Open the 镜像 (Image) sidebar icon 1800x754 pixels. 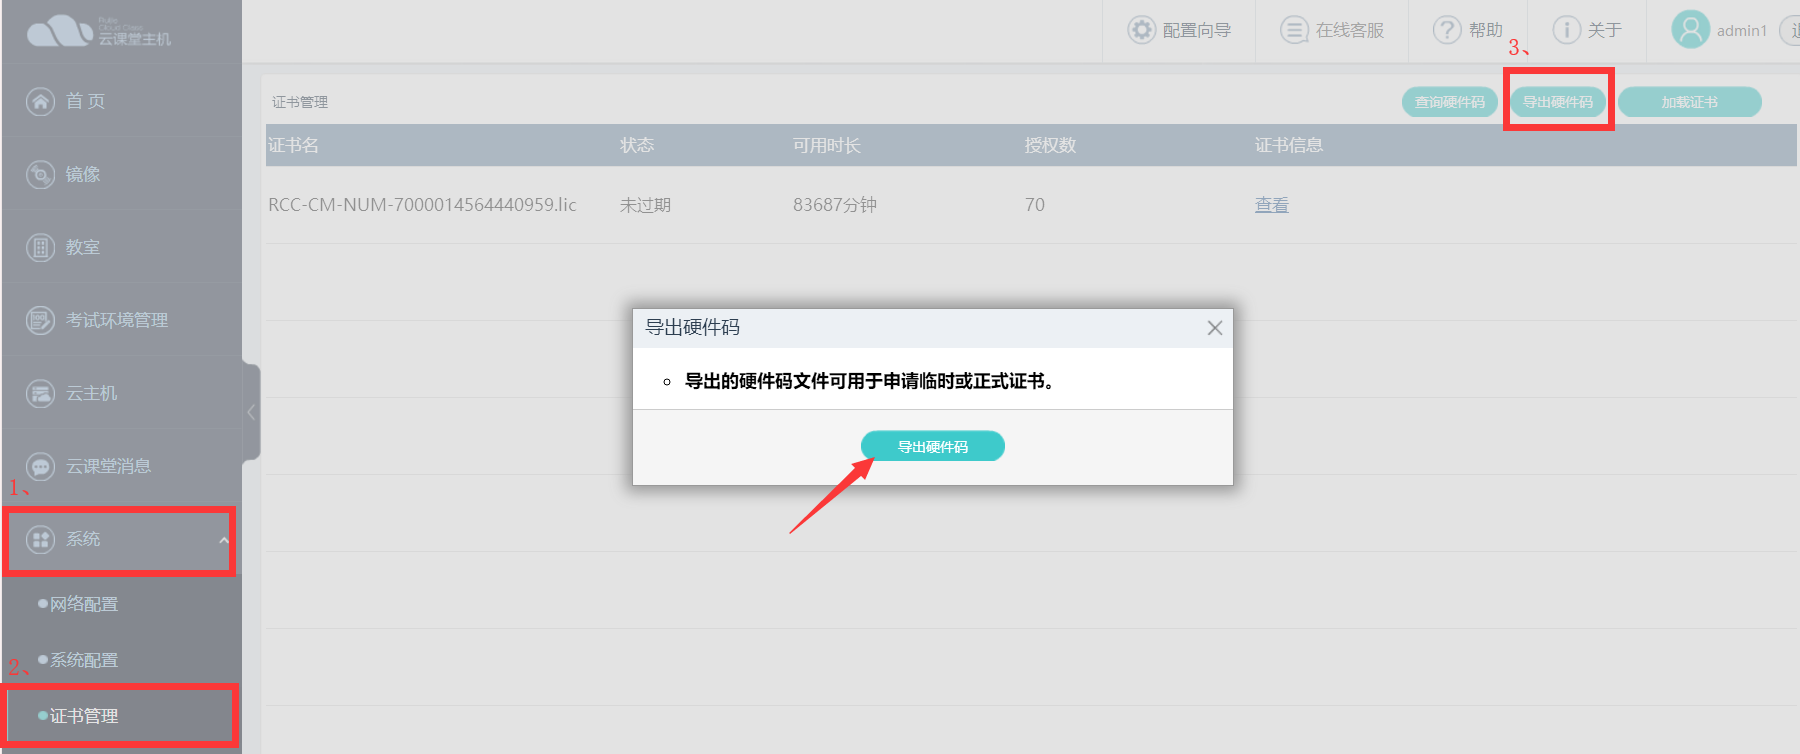click(x=40, y=174)
